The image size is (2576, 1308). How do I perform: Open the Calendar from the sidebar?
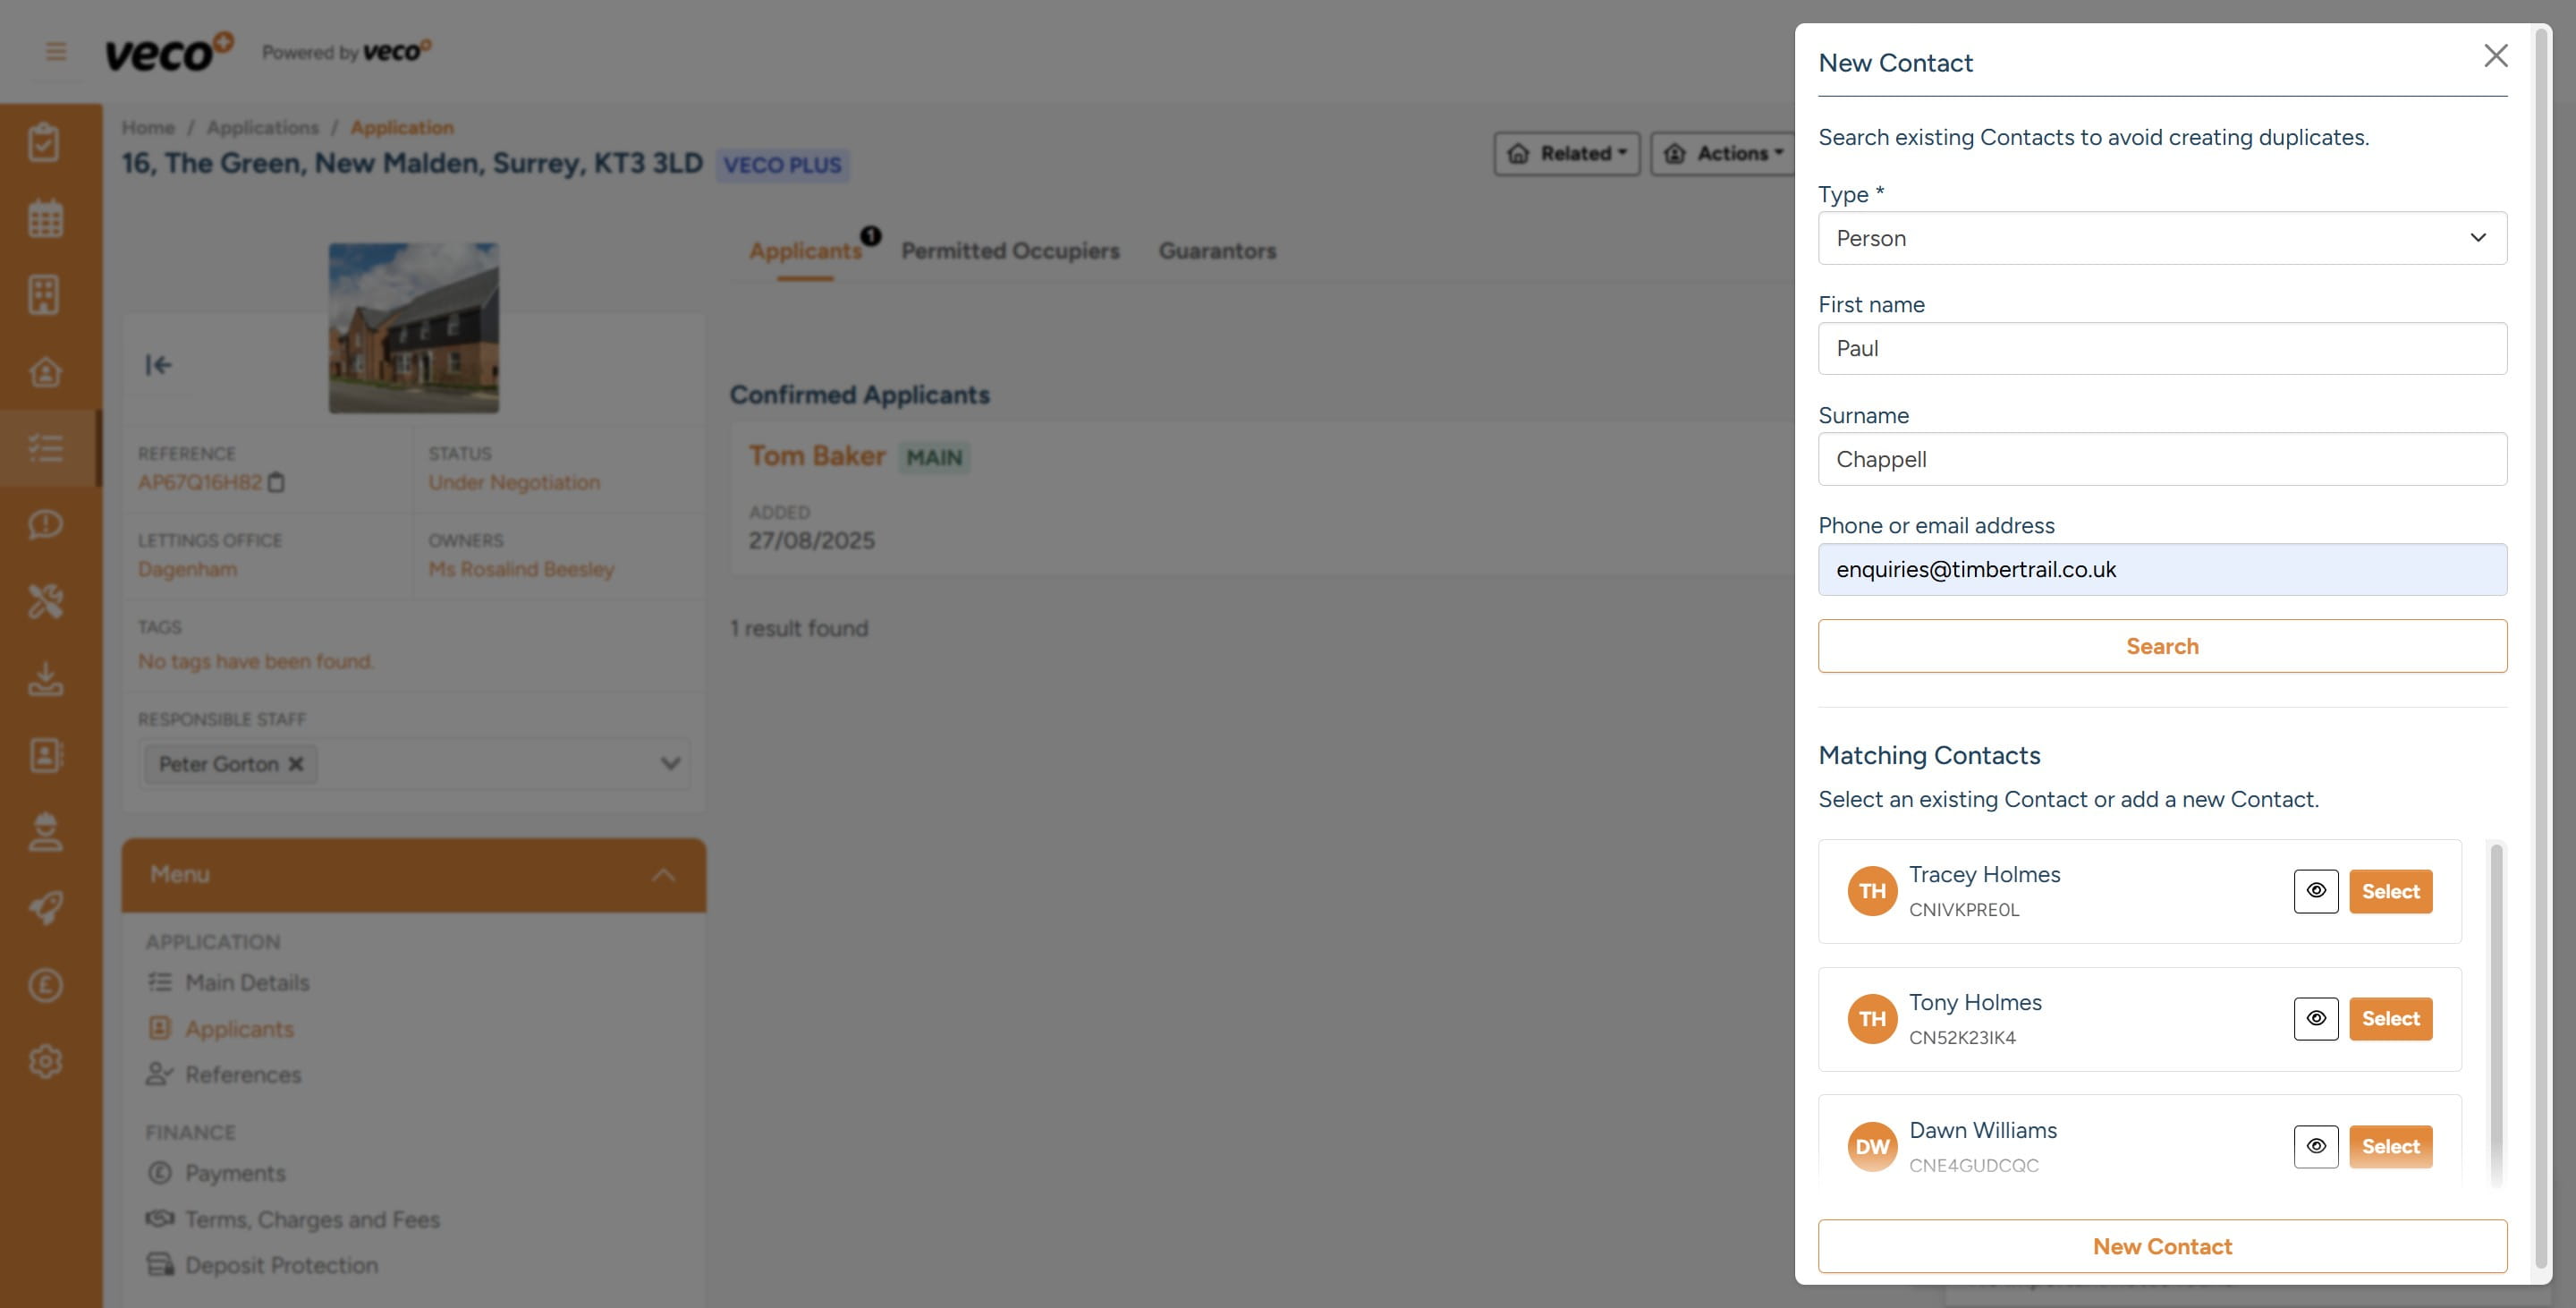click(46, 217)
